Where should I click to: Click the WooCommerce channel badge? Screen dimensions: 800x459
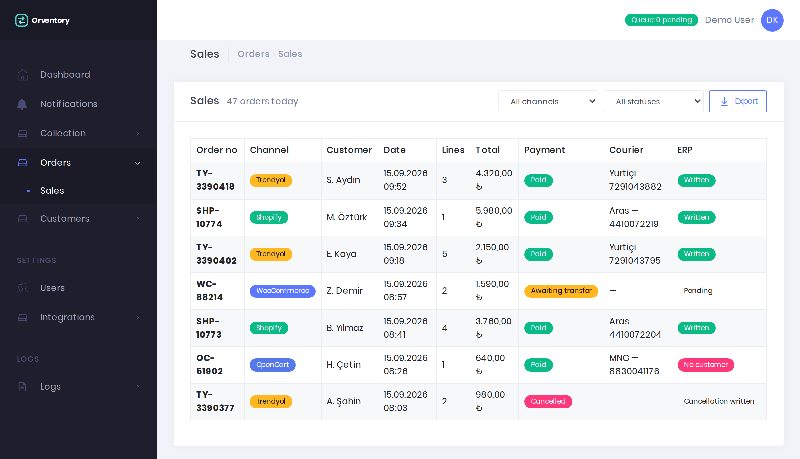pos(283,291)
